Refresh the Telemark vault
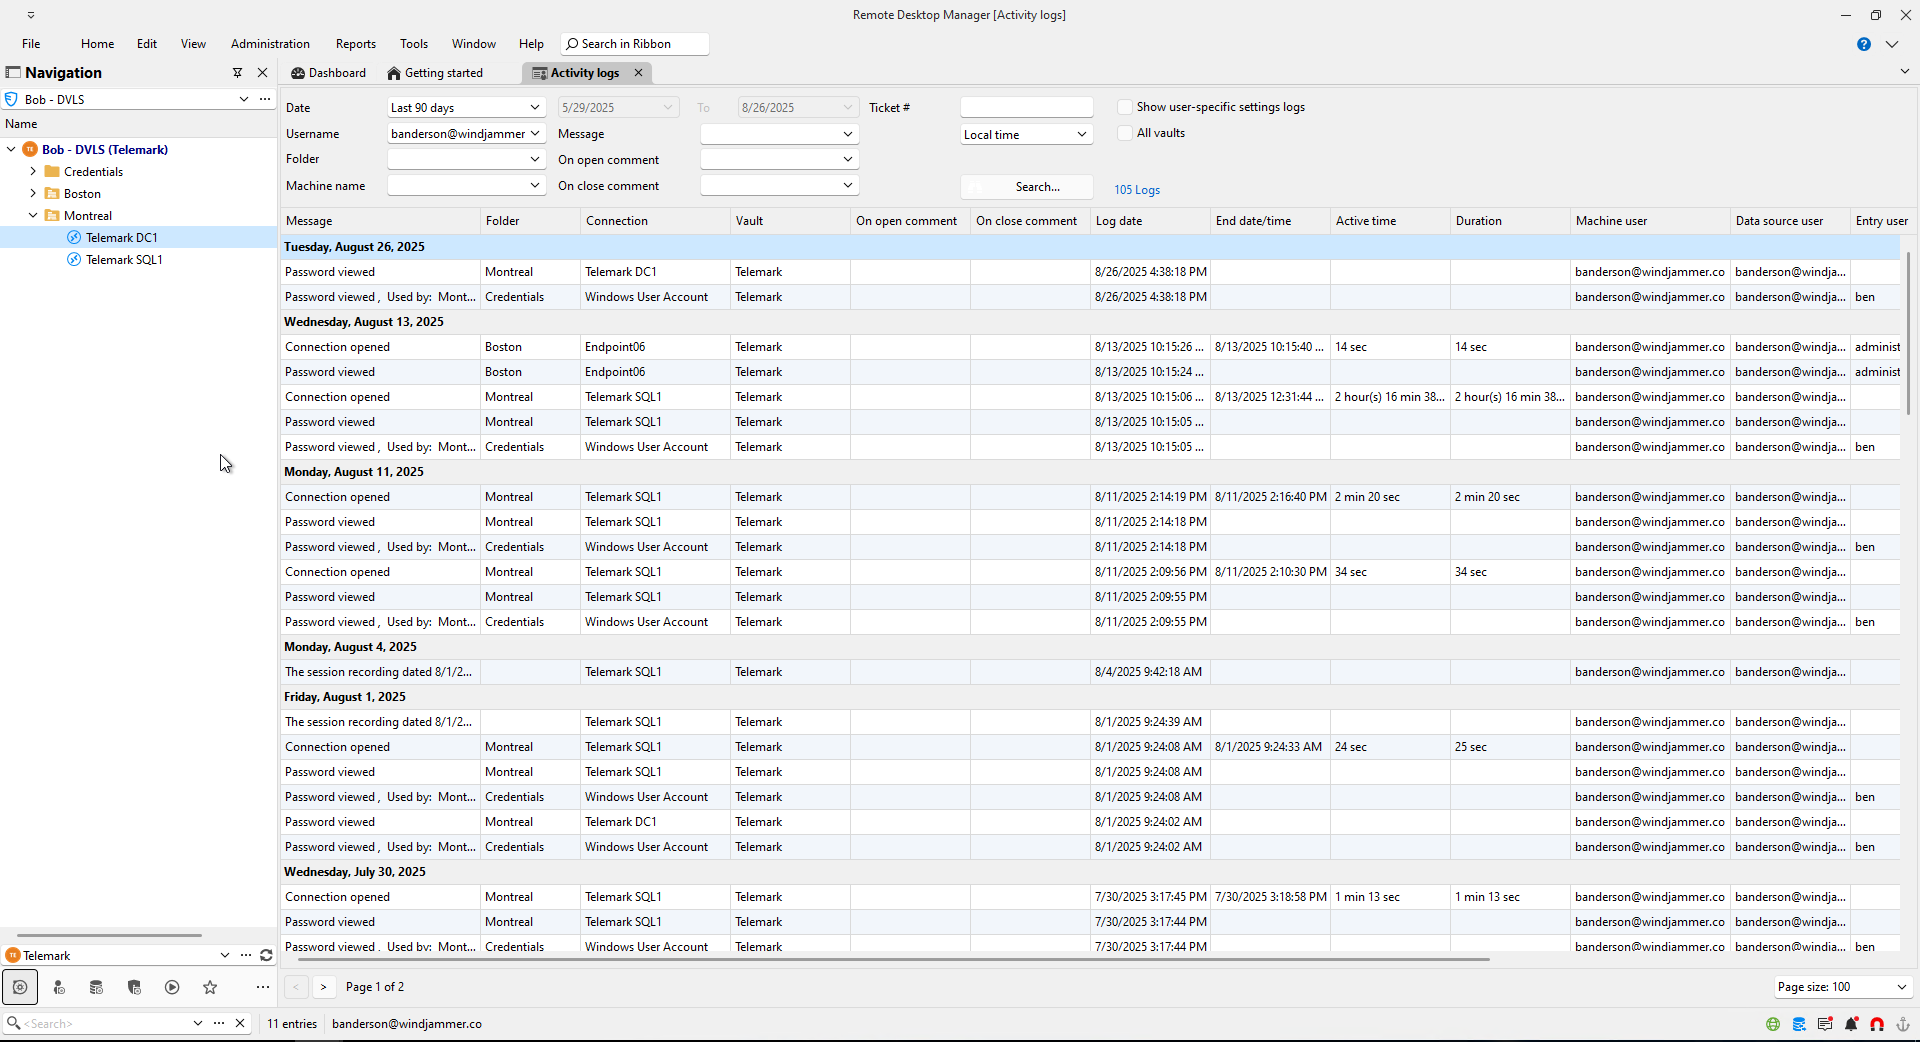 [266, 955]
